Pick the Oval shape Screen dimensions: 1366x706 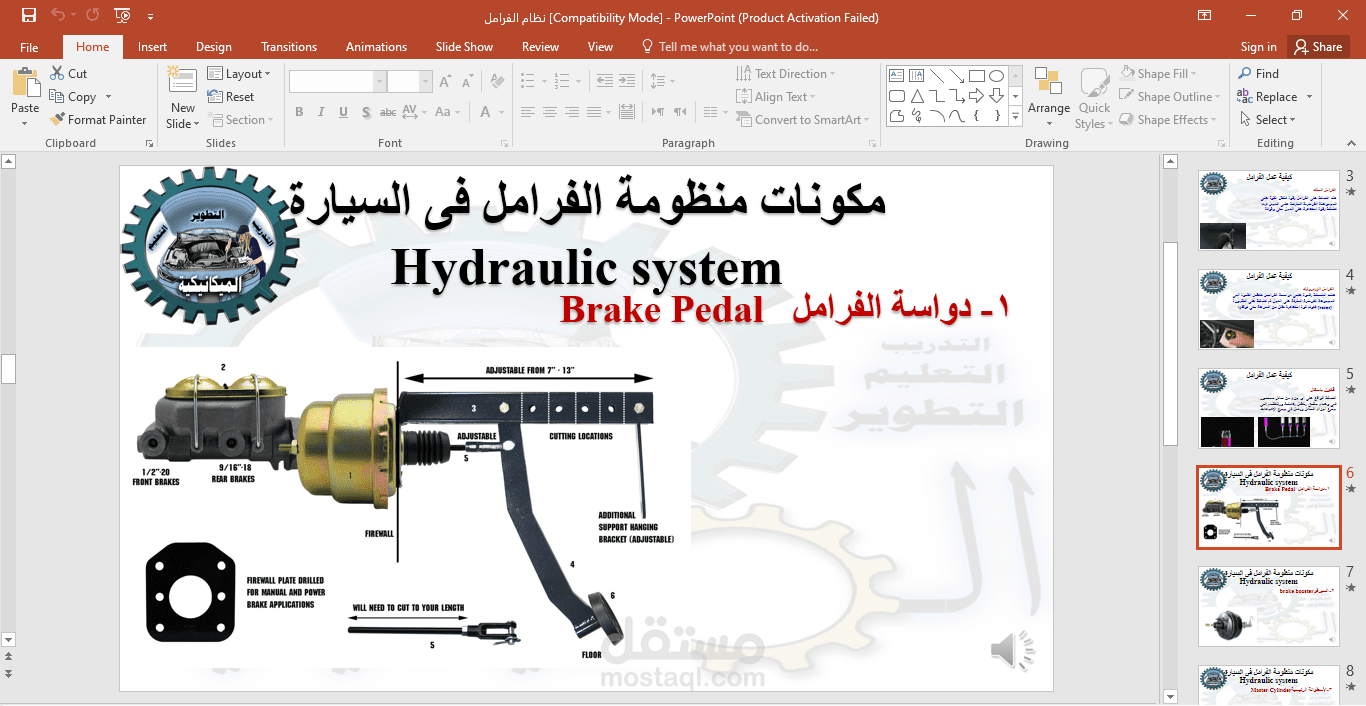(x=996, y=75)
